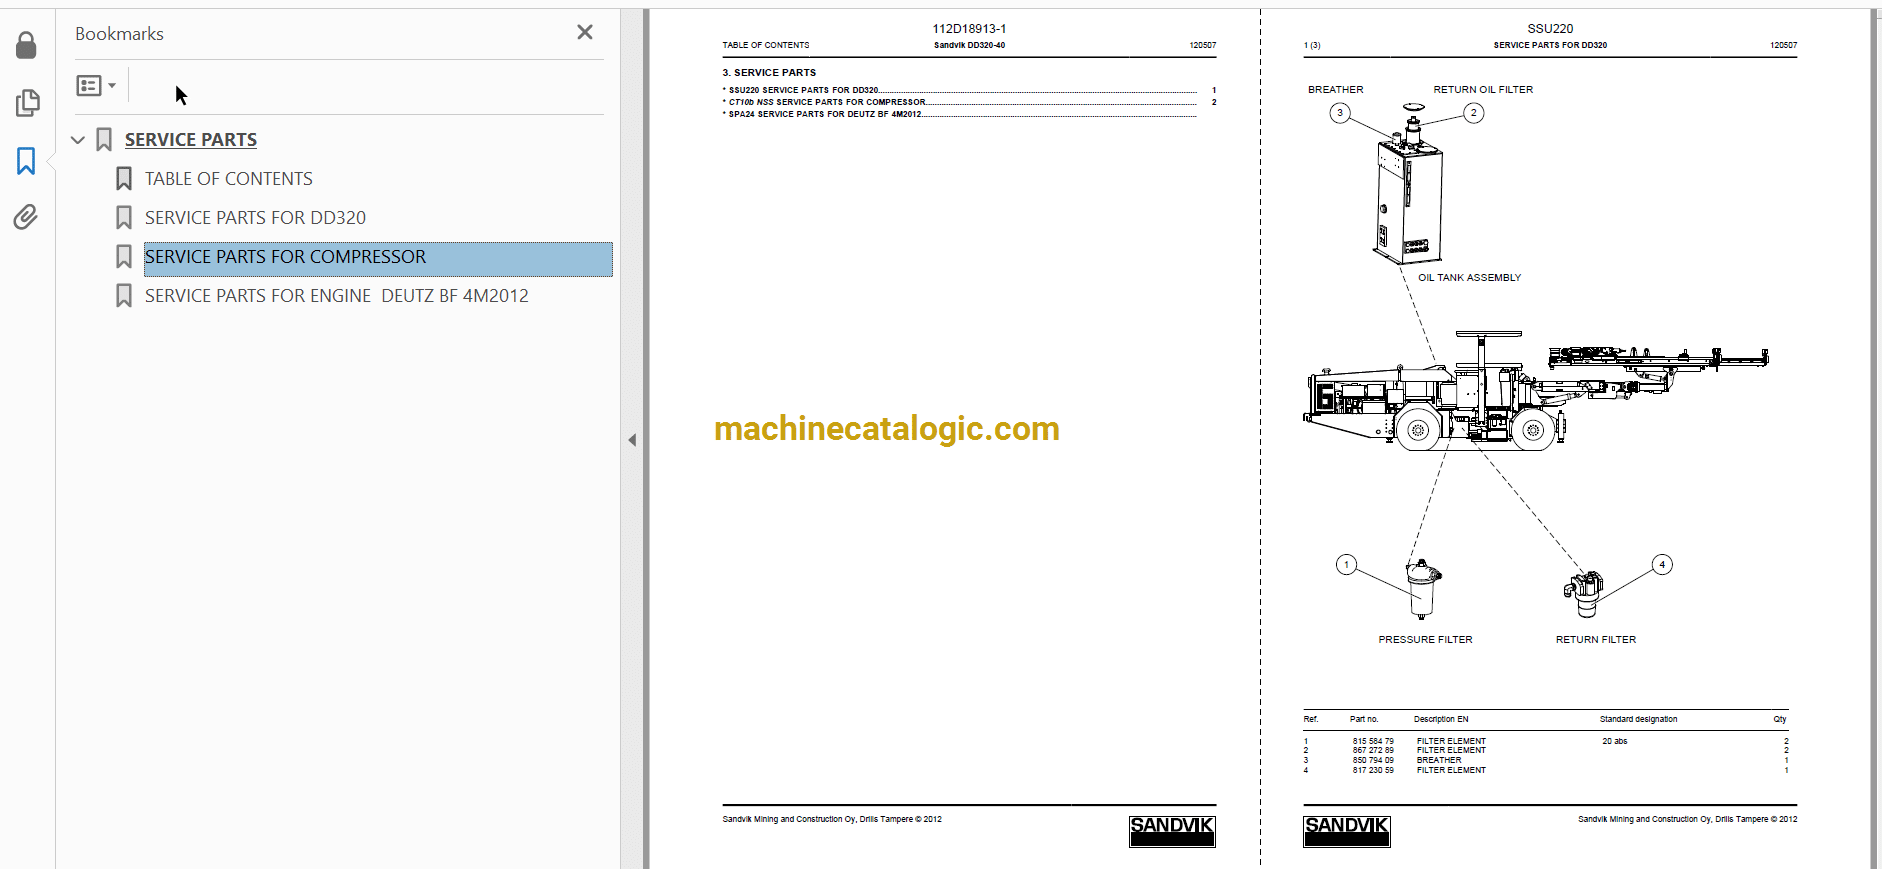The image size is (1882, 869).
Task: Click the SSU220 page title
Action: pyautogui.click(x=1550, y=29)
